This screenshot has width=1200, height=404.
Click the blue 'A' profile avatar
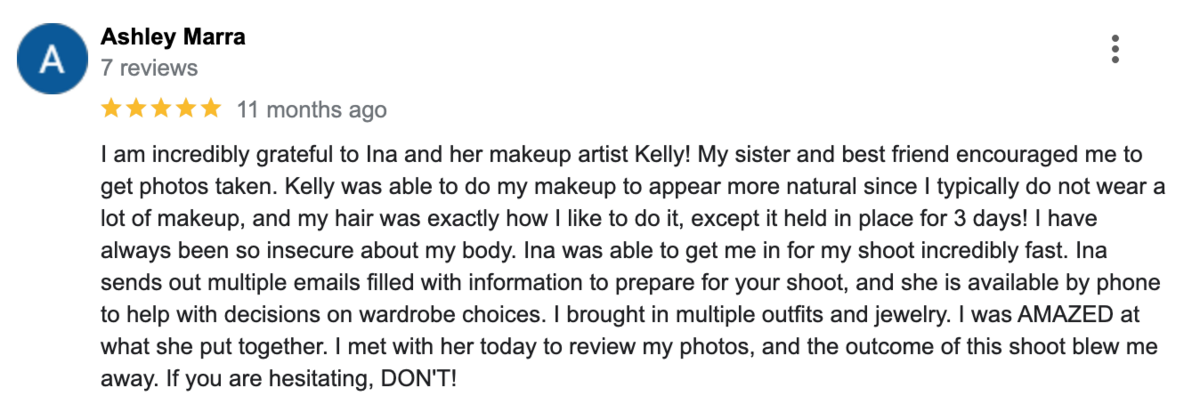click(51, 59)
